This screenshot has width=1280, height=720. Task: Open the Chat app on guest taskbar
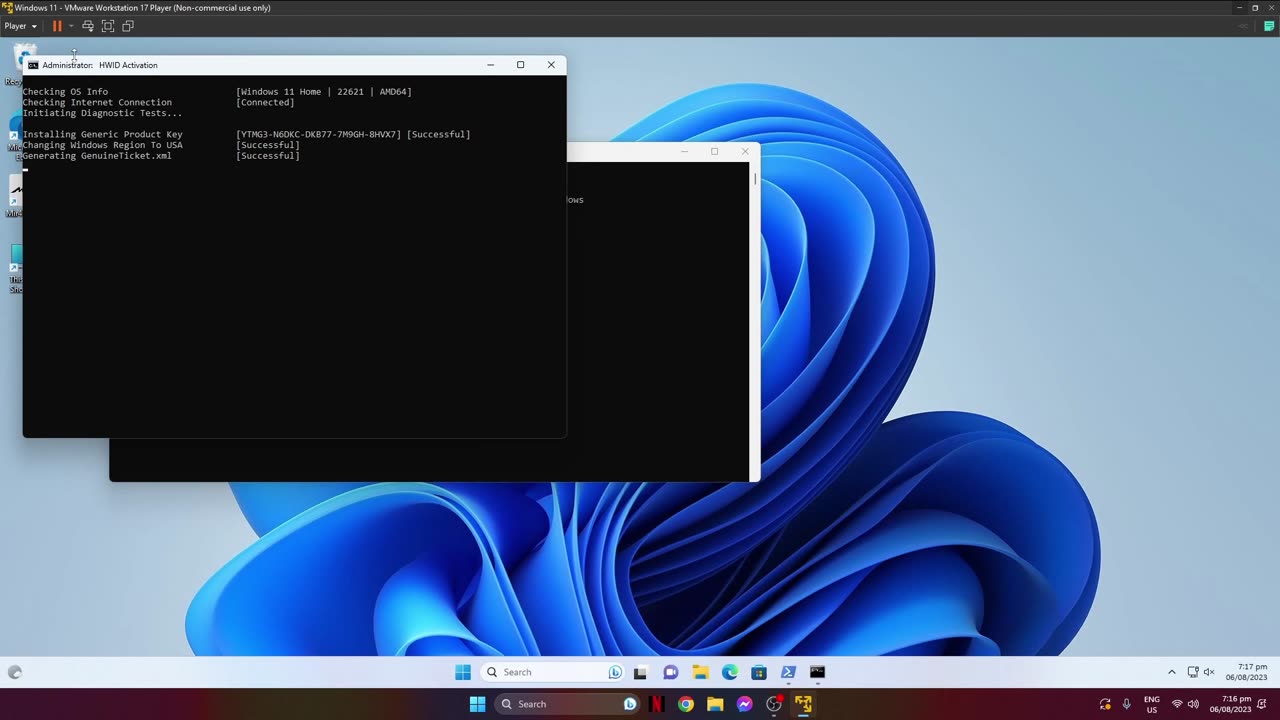(x=671, y=672)
